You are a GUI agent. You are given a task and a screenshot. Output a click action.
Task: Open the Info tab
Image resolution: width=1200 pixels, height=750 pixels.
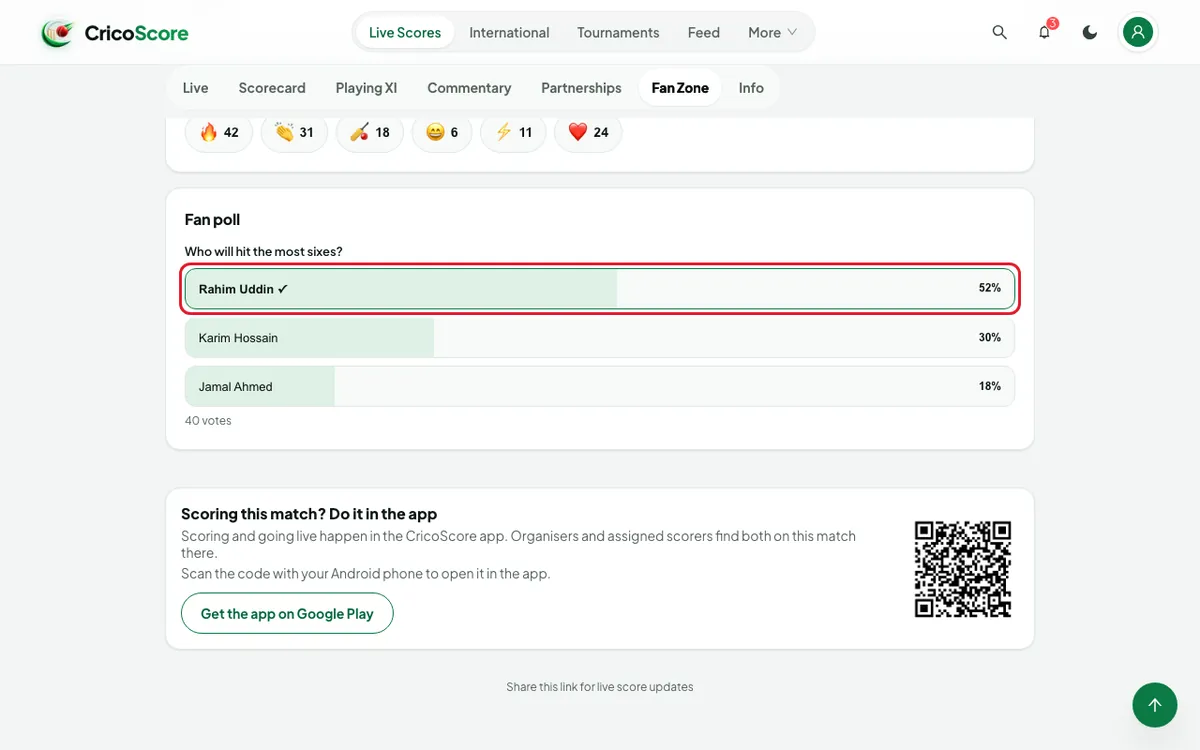click(x=751, y=88)
